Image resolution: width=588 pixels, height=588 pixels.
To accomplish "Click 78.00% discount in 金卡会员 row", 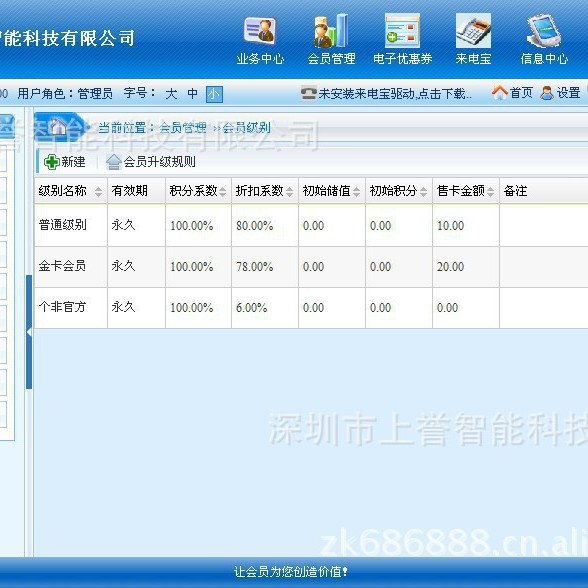I will point(255,266).
